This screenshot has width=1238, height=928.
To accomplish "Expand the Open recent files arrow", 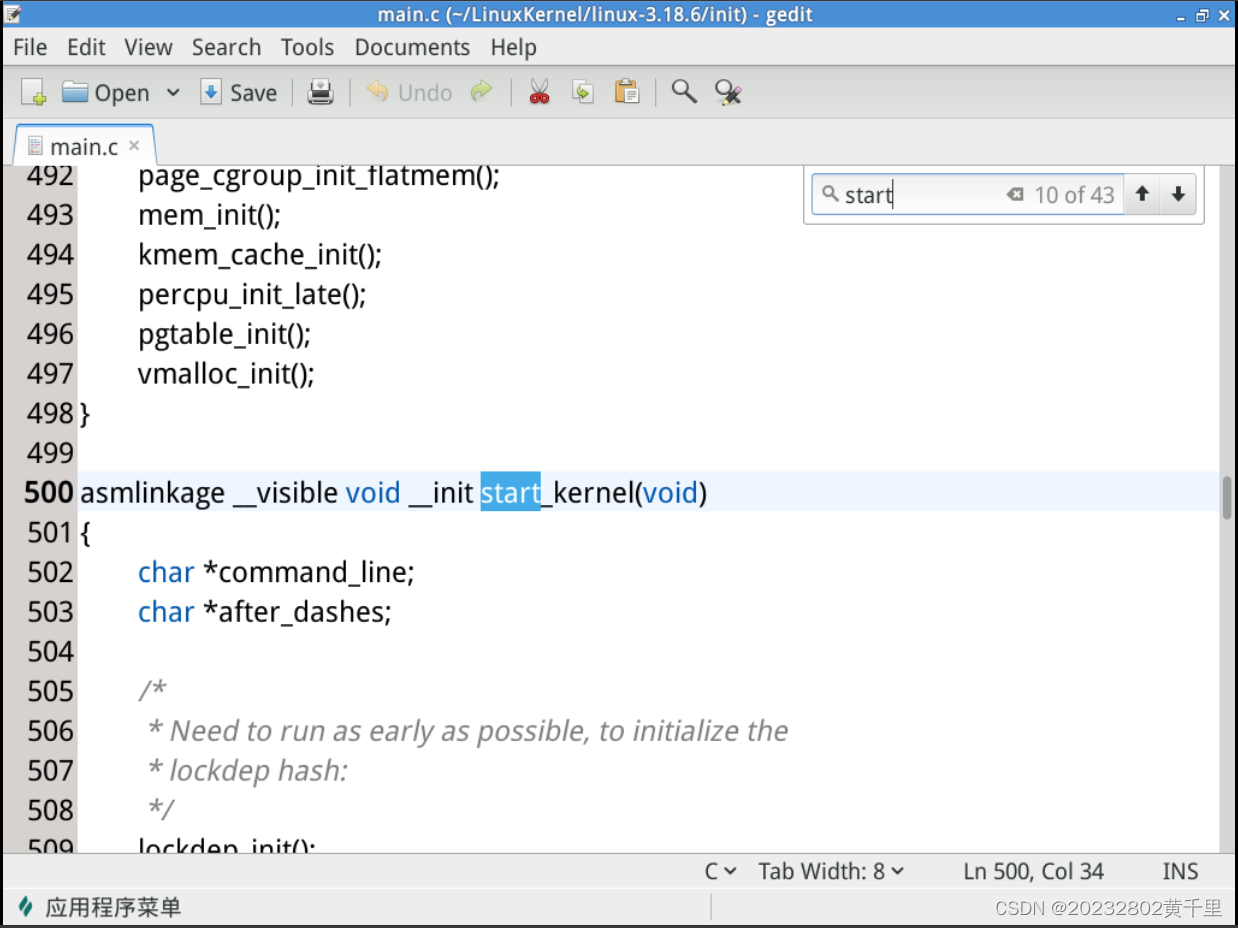I will [173, 93].
